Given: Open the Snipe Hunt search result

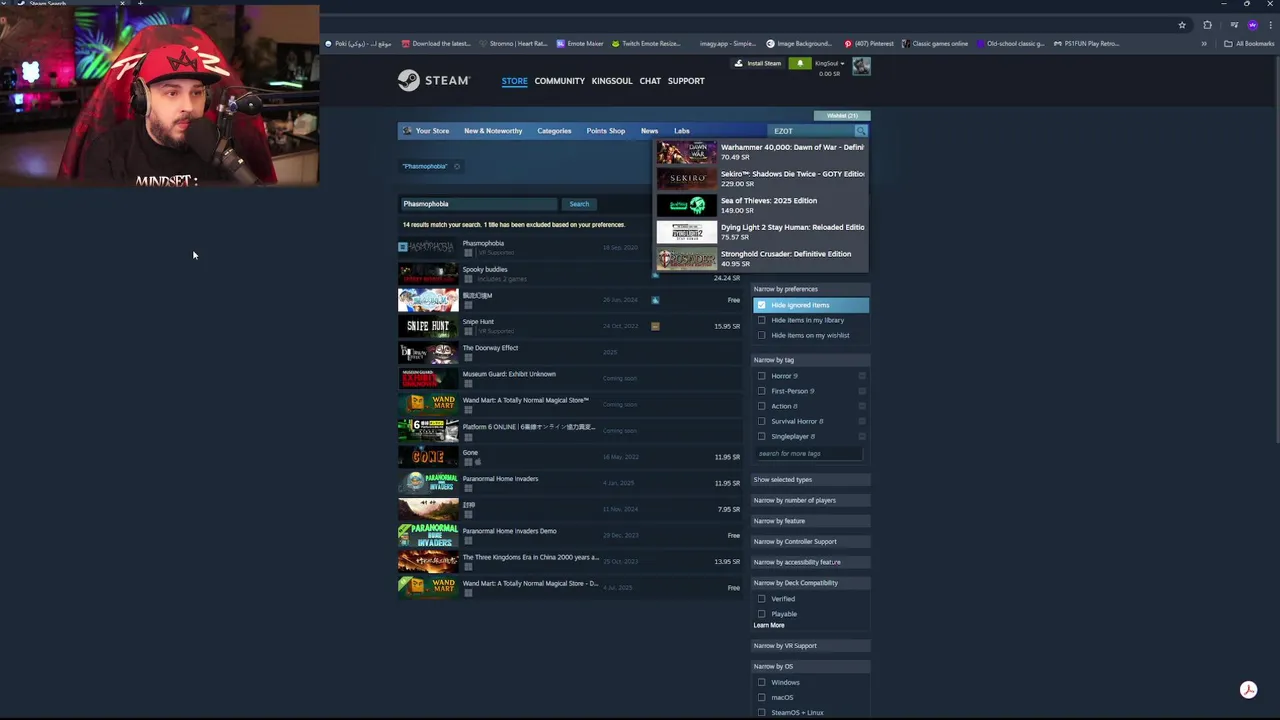Looking at the screenshot, I should 570,326.
